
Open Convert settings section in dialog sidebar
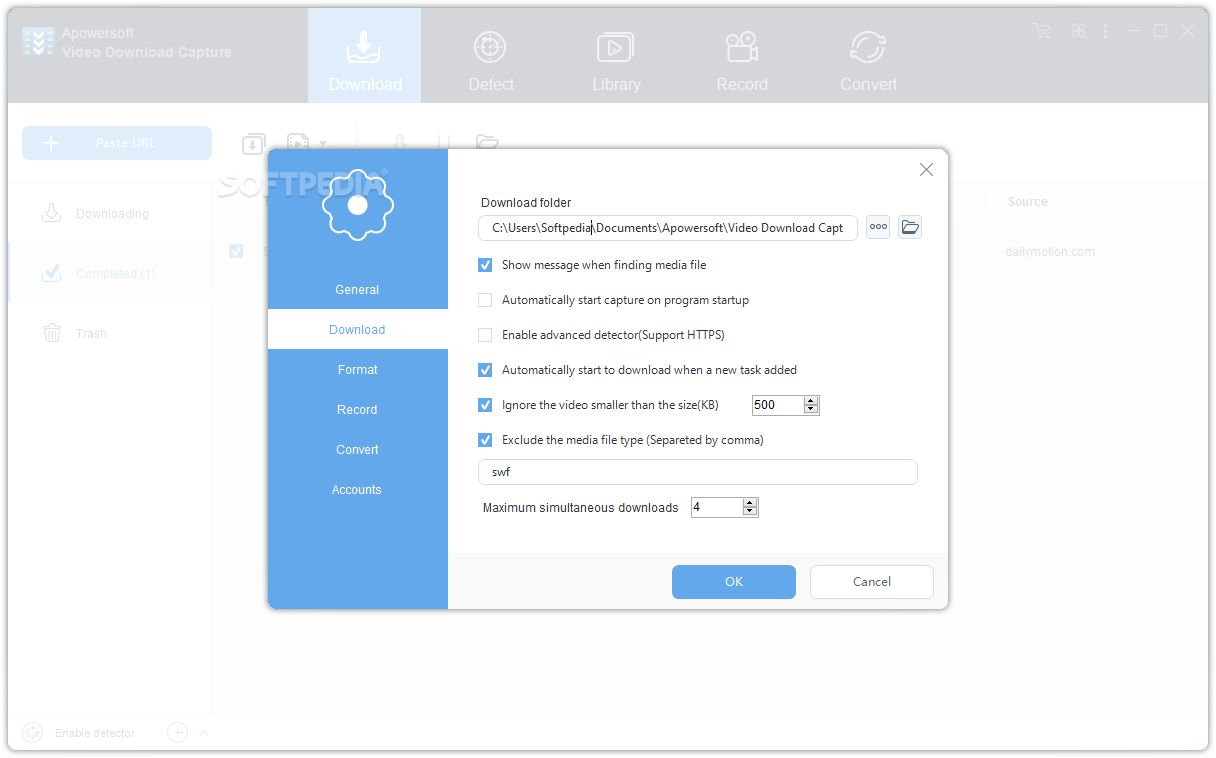pyautogui.click(x=357, y=450)
